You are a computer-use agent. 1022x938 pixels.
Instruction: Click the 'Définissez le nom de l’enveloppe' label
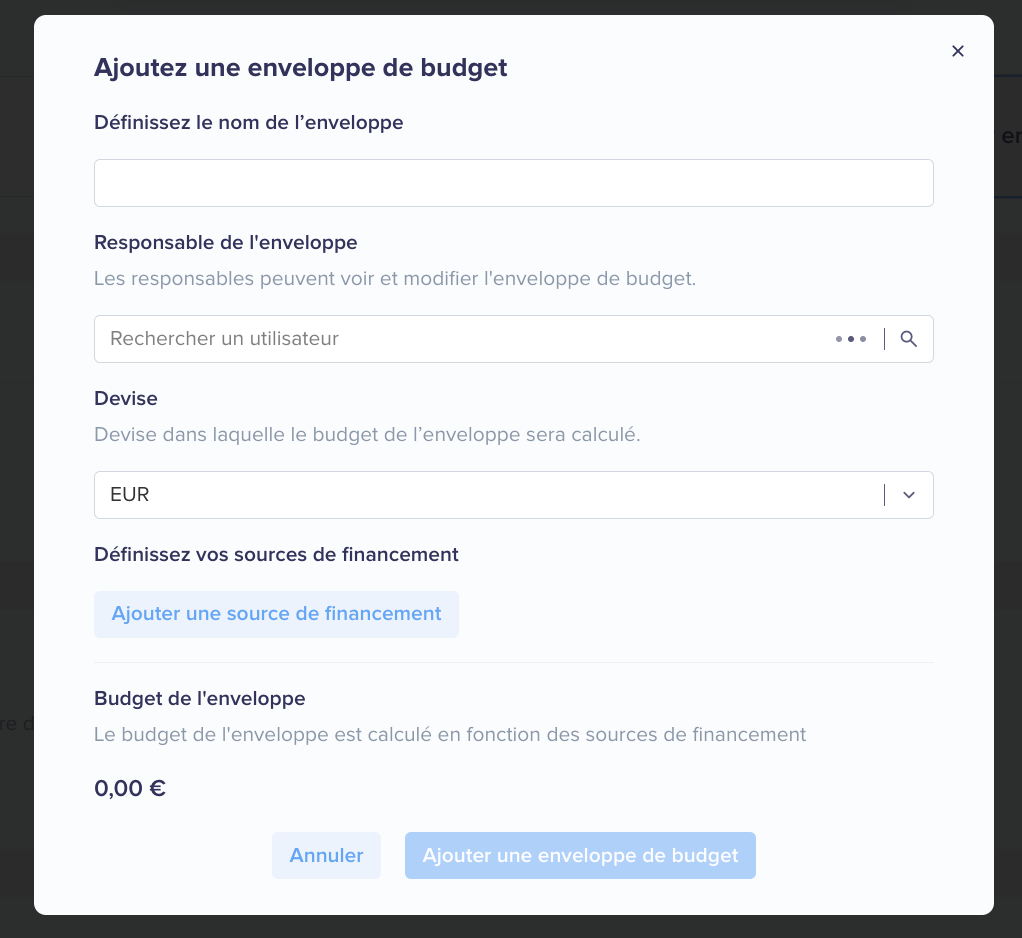pyautogui.click(x=248, y=123)
